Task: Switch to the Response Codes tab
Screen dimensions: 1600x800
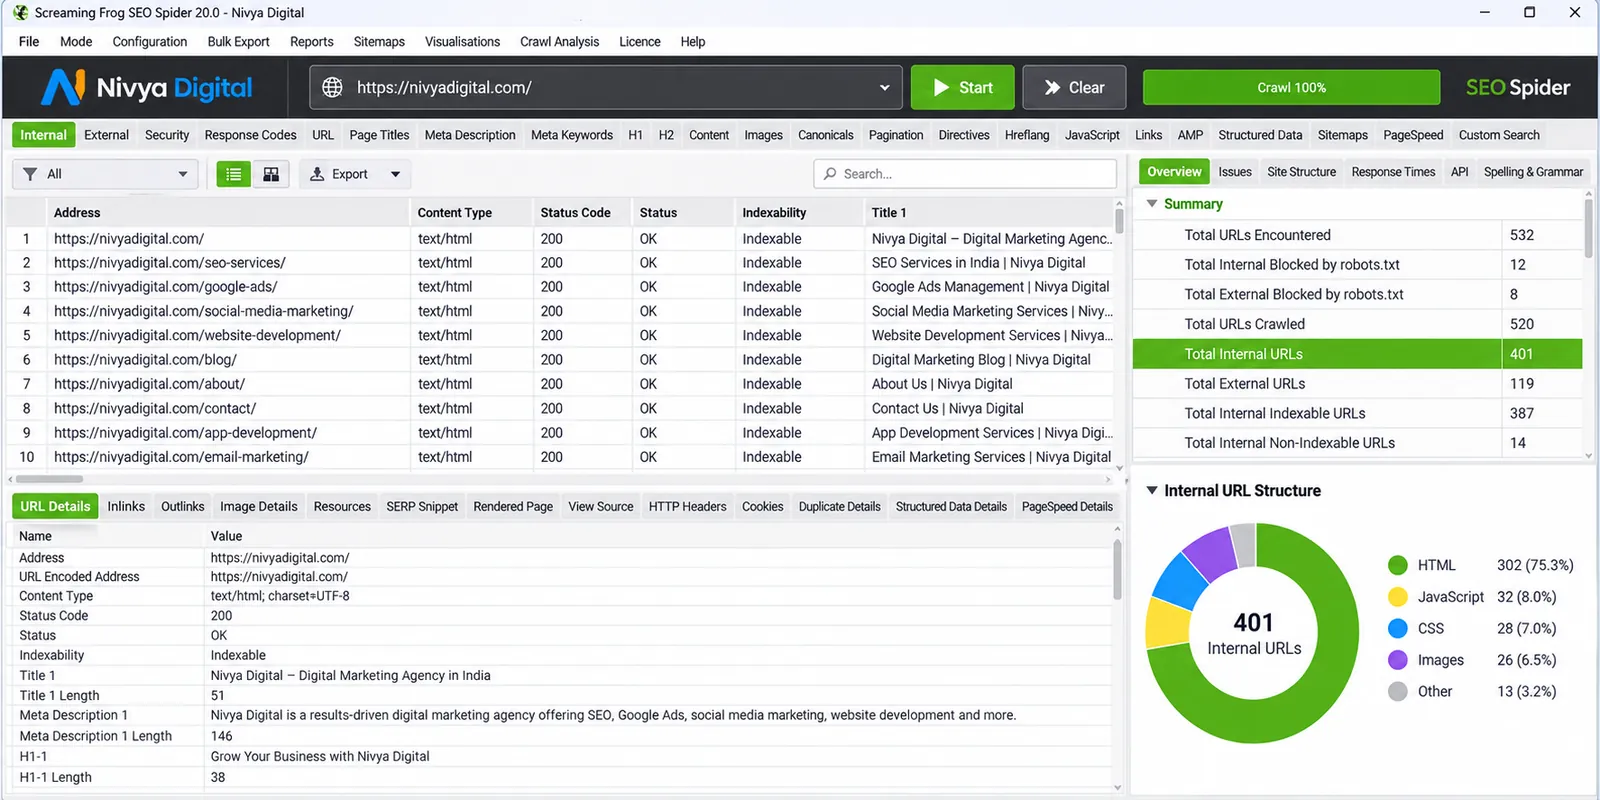Action: coord(250,135)
